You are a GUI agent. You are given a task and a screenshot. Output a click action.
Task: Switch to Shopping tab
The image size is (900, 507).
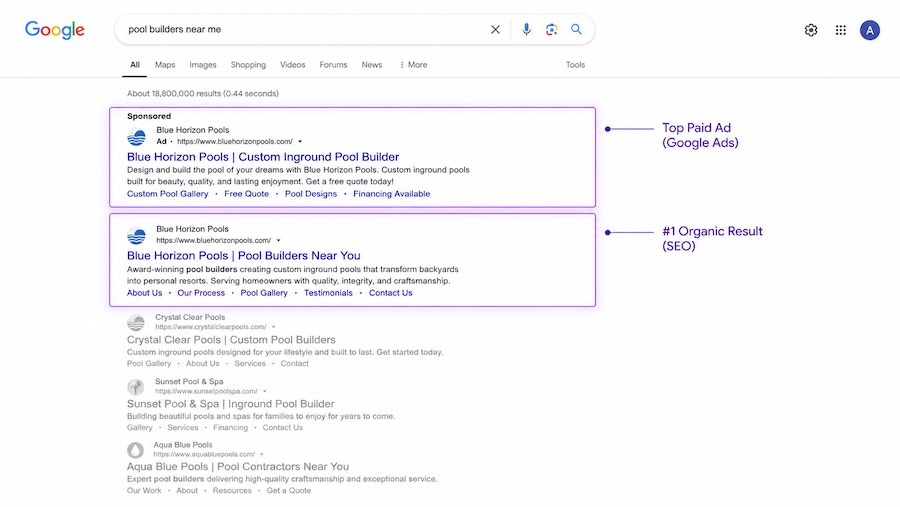click(x=248, y=65)
